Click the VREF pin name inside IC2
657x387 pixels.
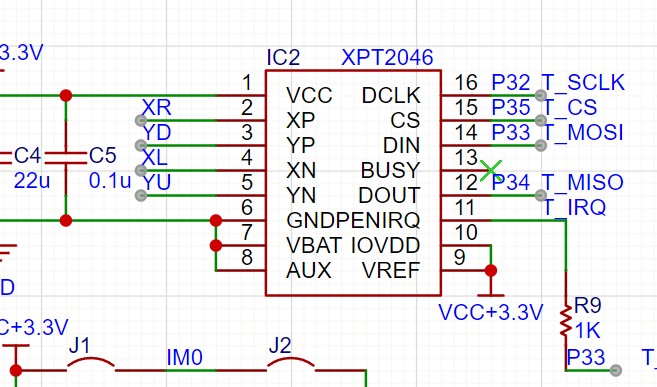391,270
